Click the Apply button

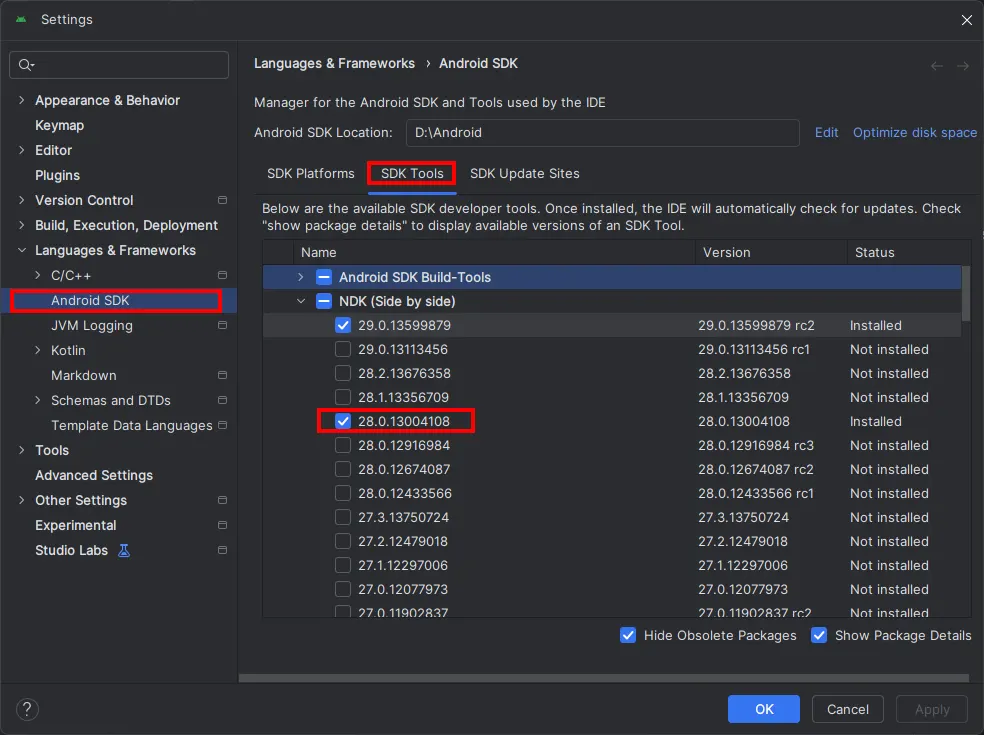[x=932, y=709]
